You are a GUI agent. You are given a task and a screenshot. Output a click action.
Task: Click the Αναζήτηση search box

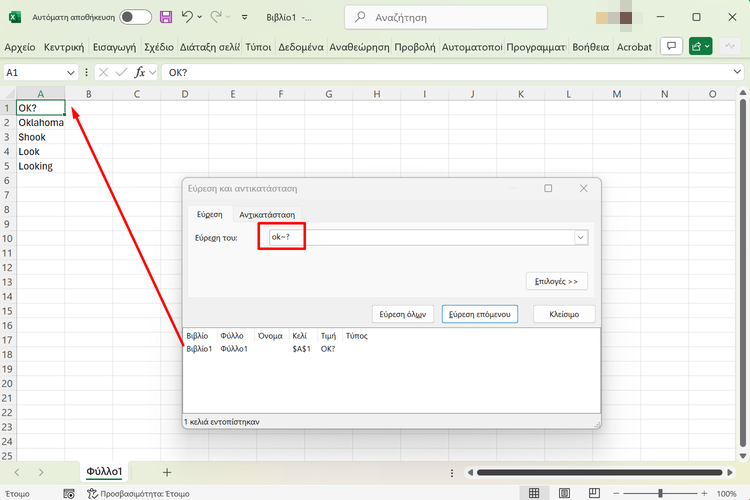point(446,17)
